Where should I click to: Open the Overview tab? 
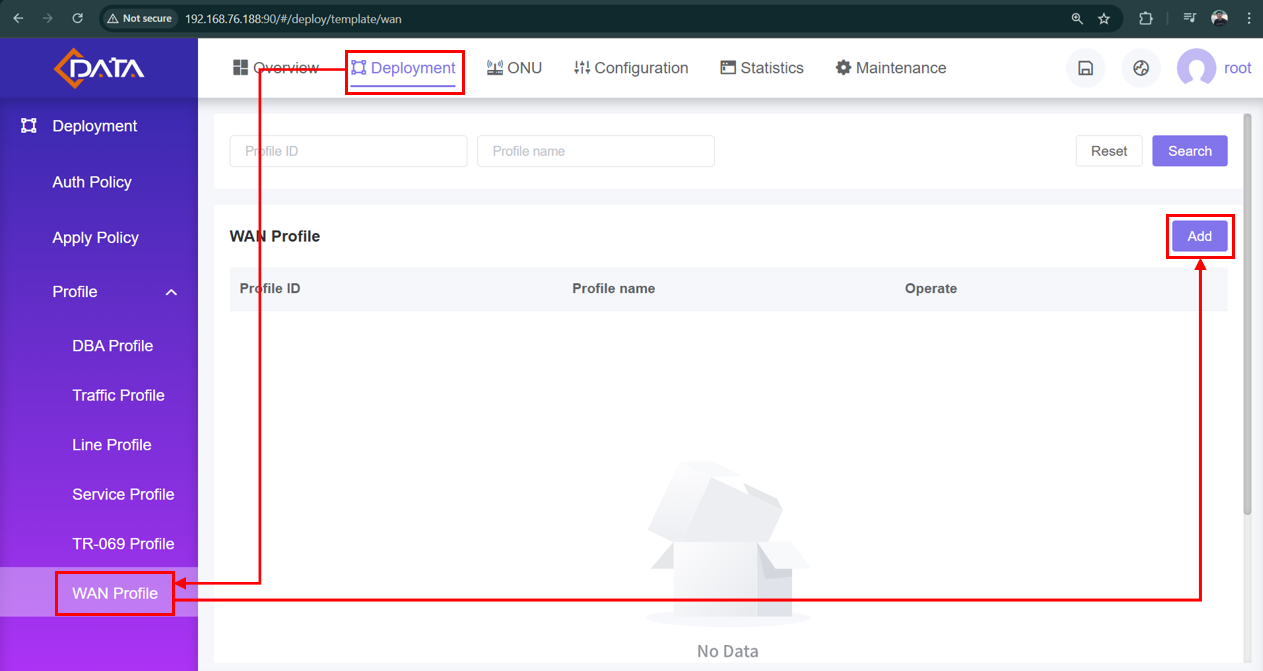coord(275,68)
